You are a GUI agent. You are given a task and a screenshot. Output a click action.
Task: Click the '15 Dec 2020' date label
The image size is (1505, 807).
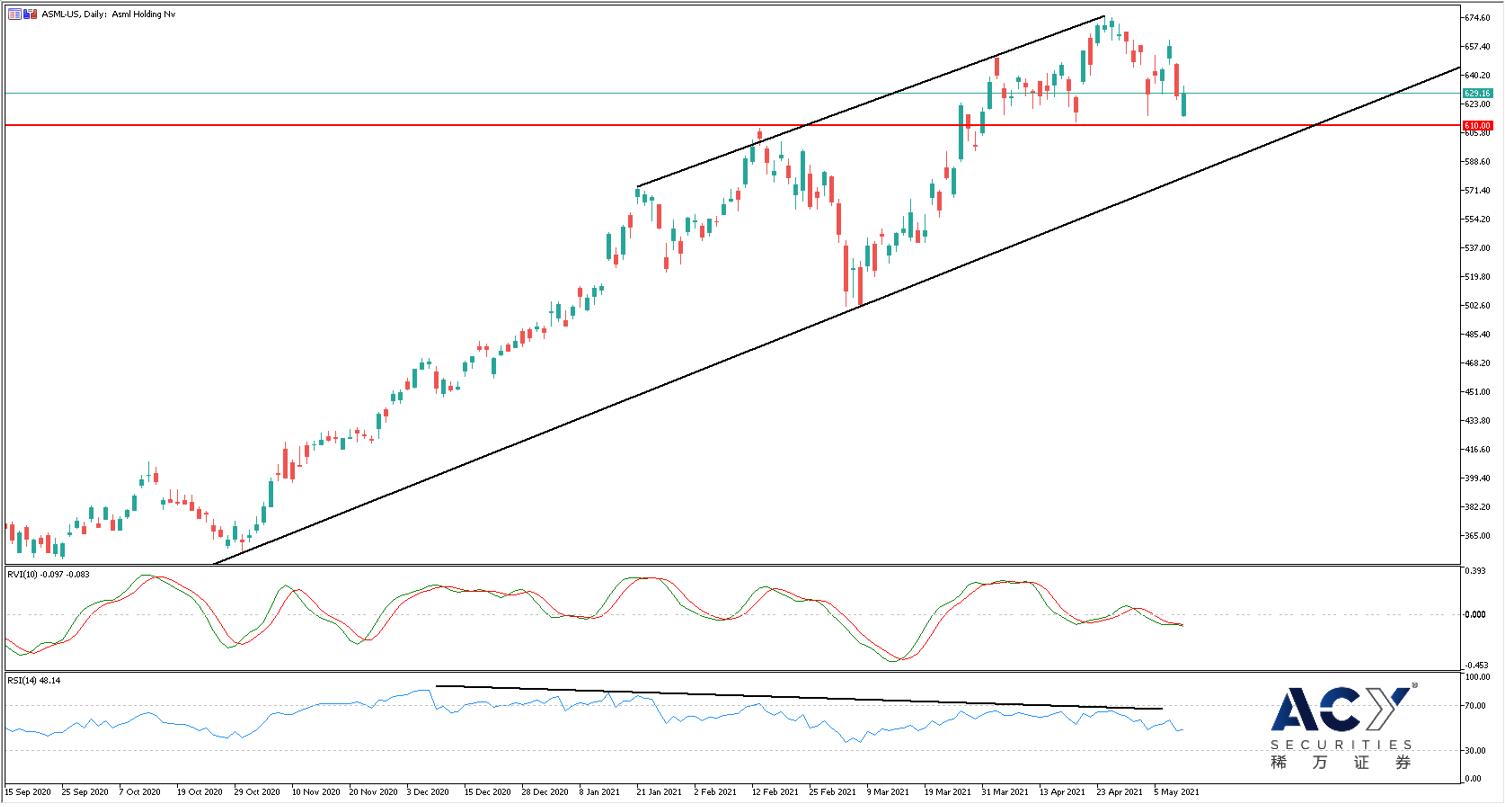[x=486, y=791]
